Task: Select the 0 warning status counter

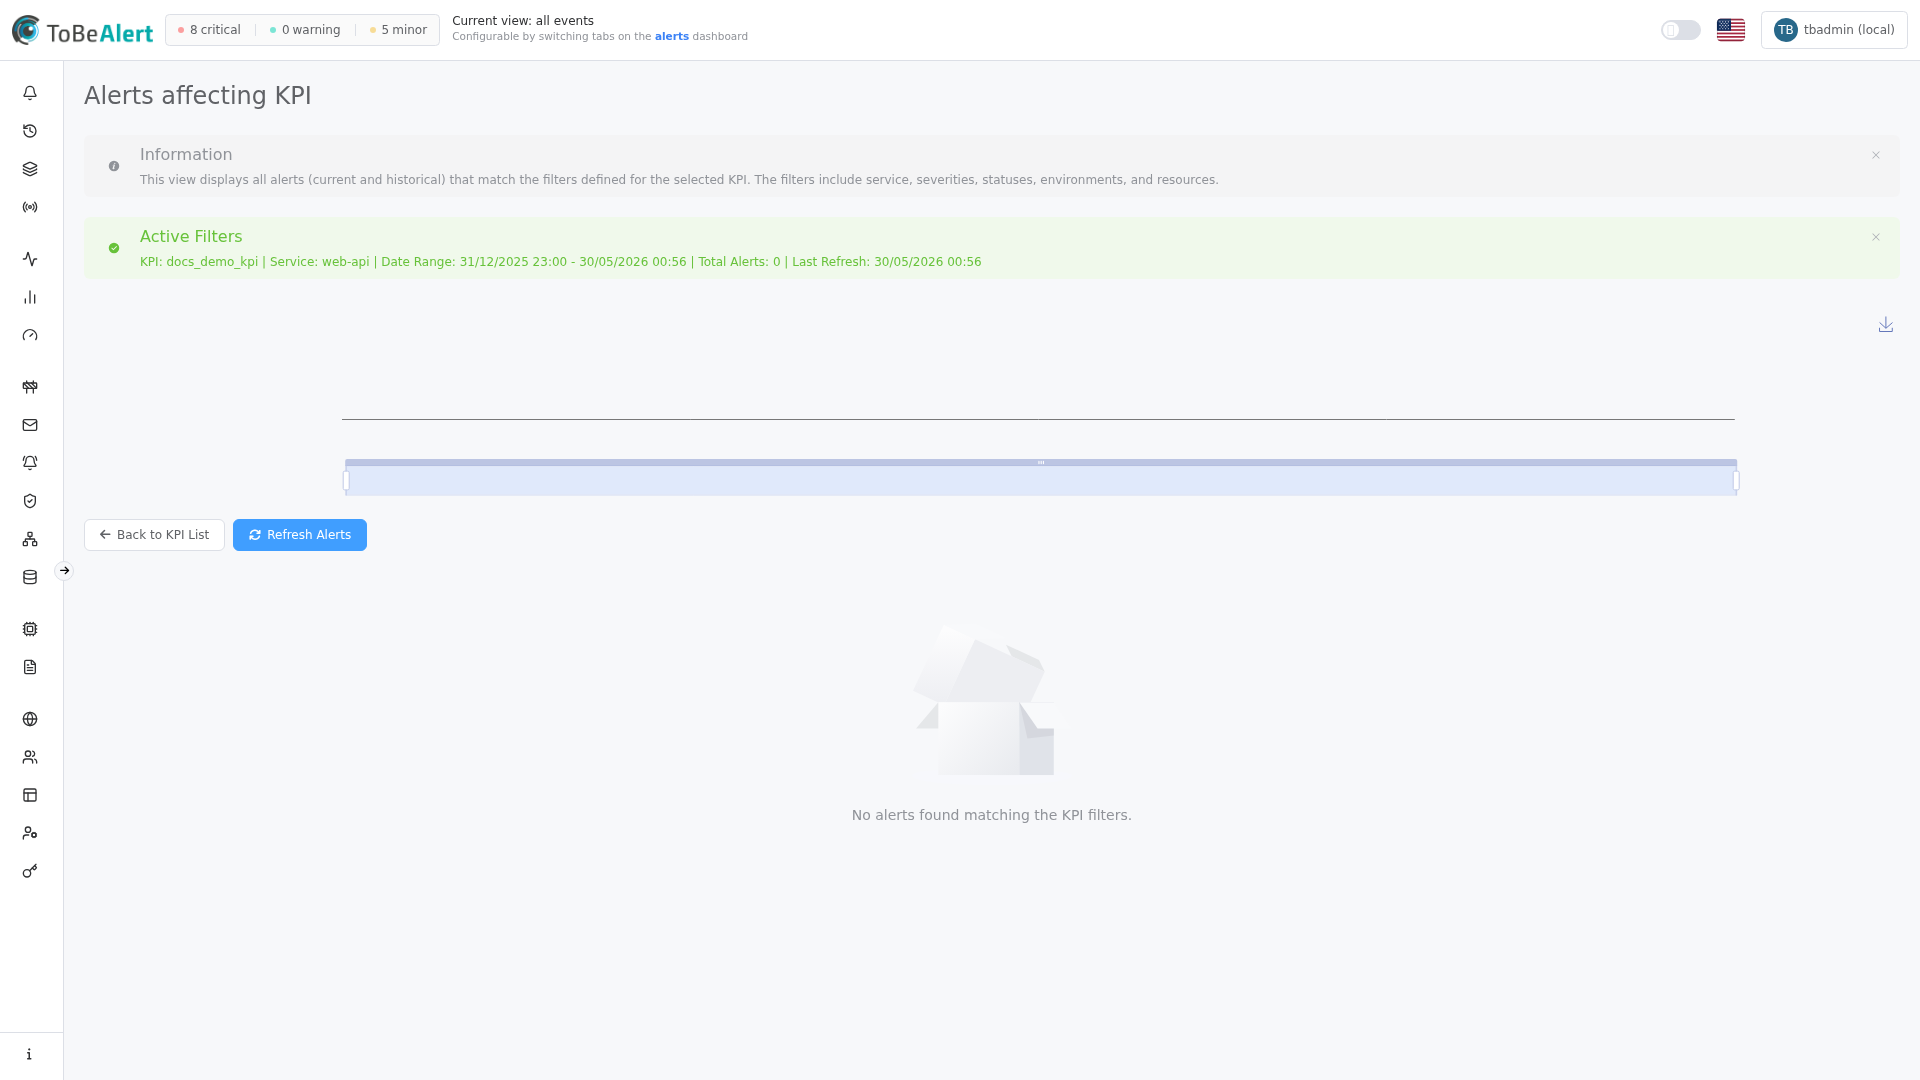Action: coord(305,30)
